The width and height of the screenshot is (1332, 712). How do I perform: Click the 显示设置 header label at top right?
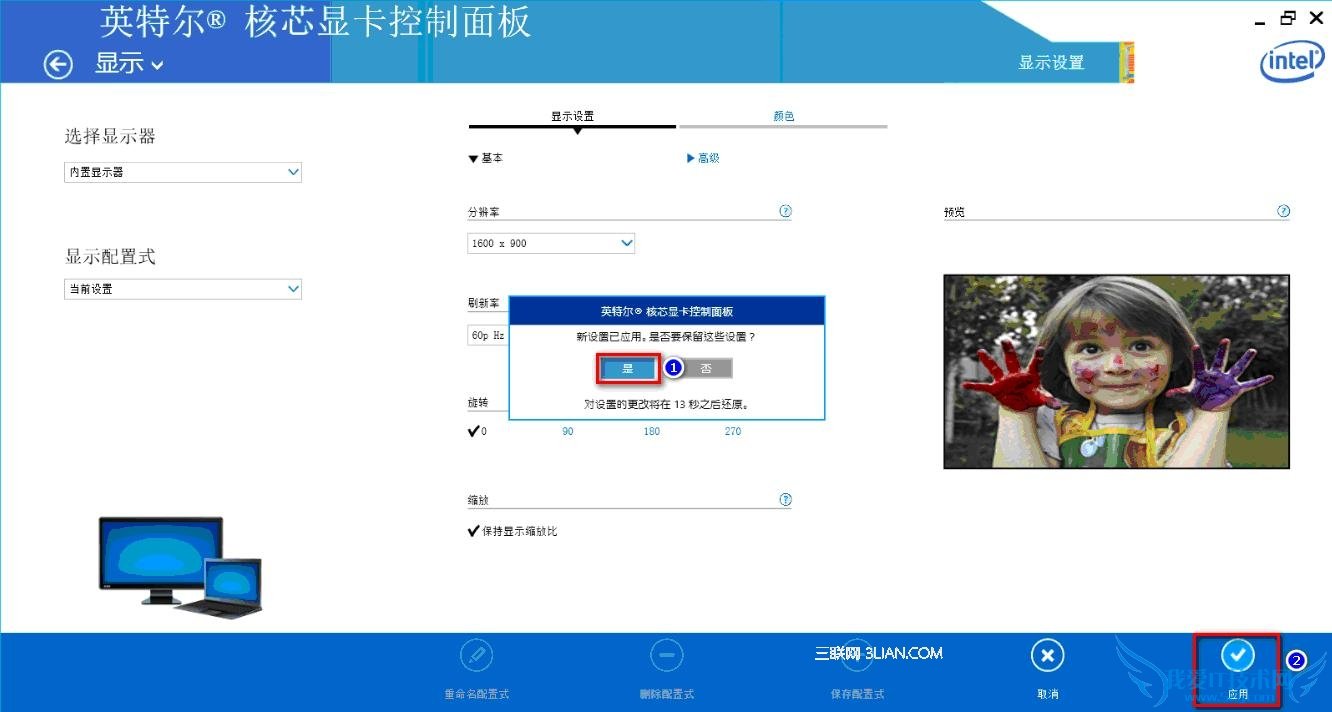1051,63
